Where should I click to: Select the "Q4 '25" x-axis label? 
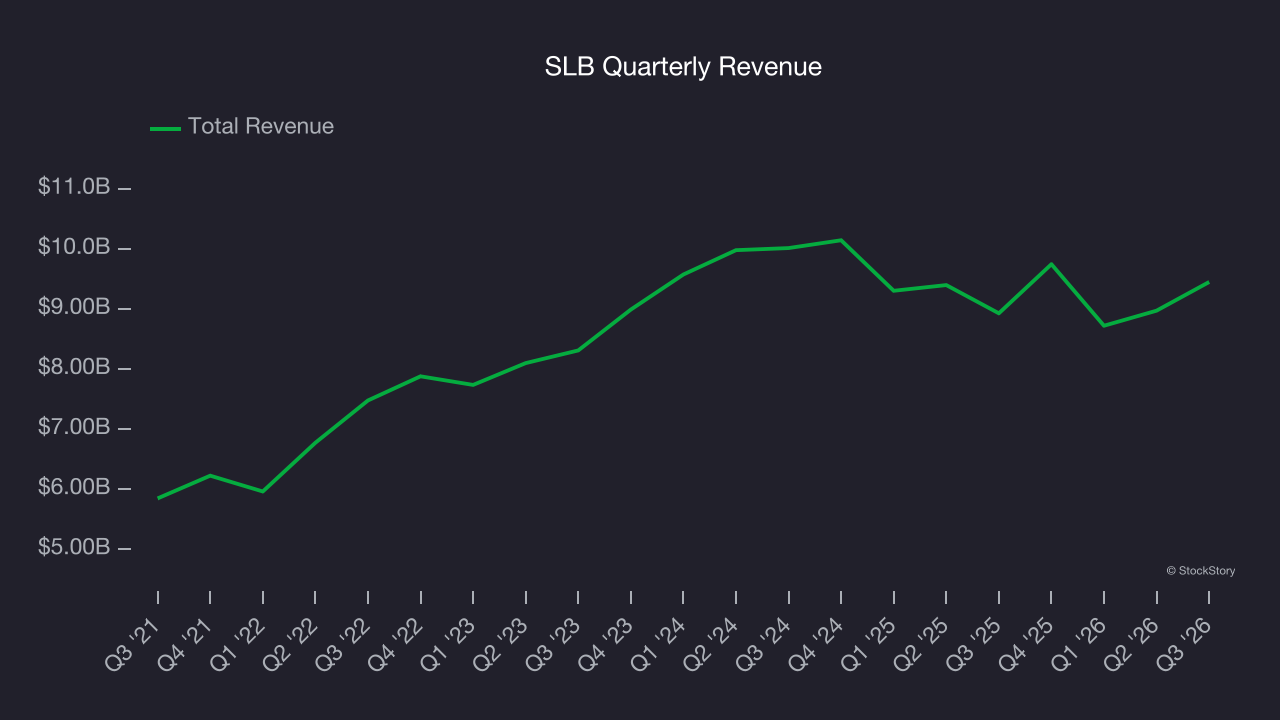coord(1027,644)
